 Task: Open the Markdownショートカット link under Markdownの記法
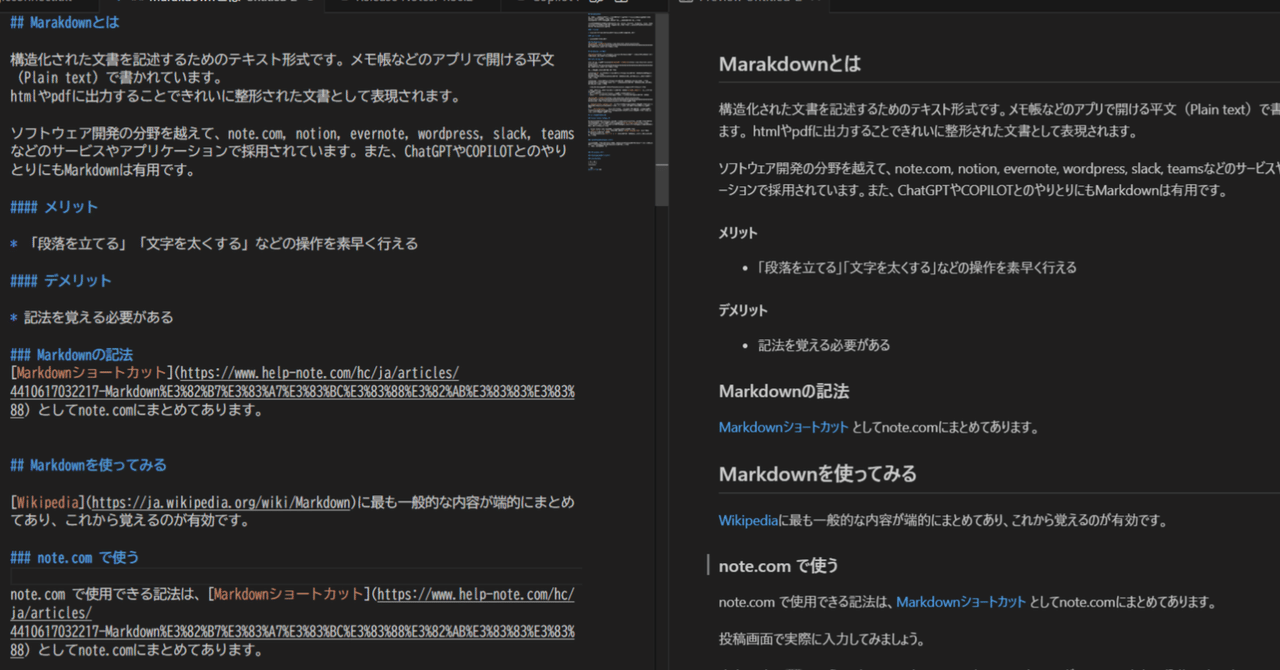coord(783,426)
